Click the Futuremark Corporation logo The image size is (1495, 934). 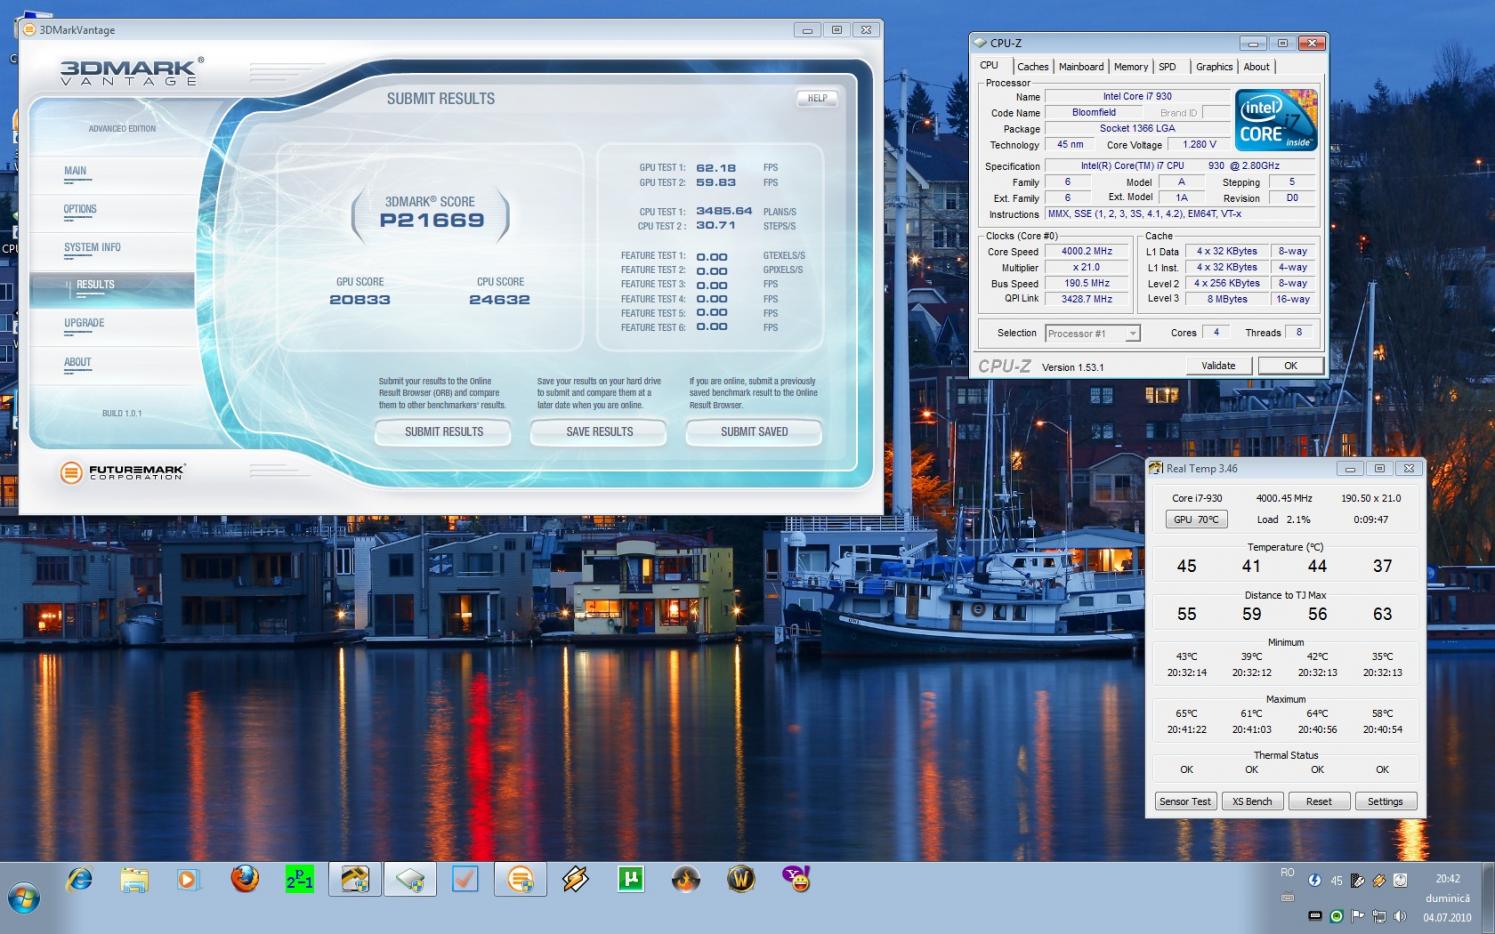click(123, 472)
